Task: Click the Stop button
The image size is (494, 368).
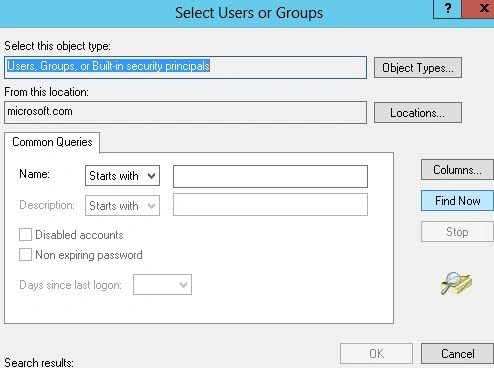Action: 457,232
